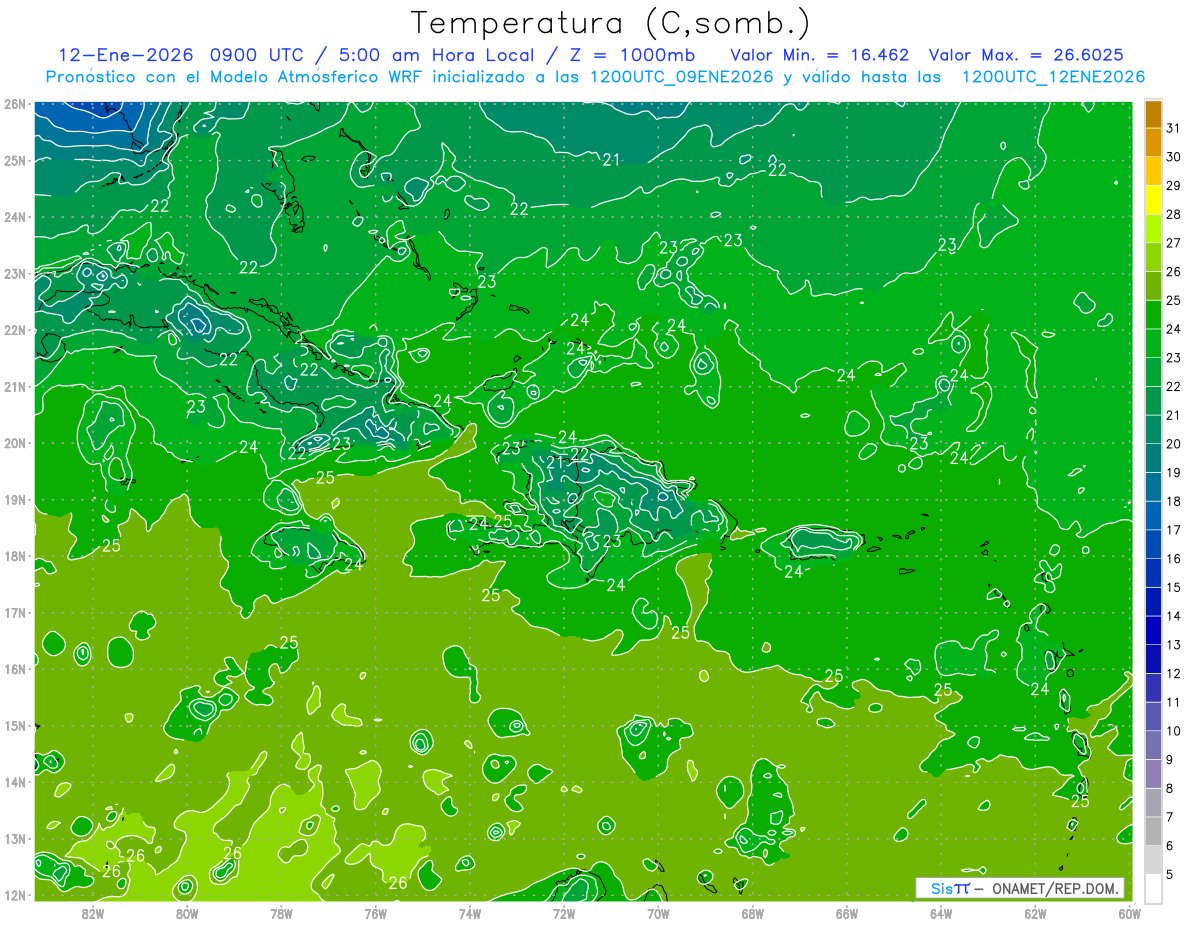Pick the lime swatch between 27 and 28
The height and width of the screenshot is (927, 1200).
(x=1154, y=229)
